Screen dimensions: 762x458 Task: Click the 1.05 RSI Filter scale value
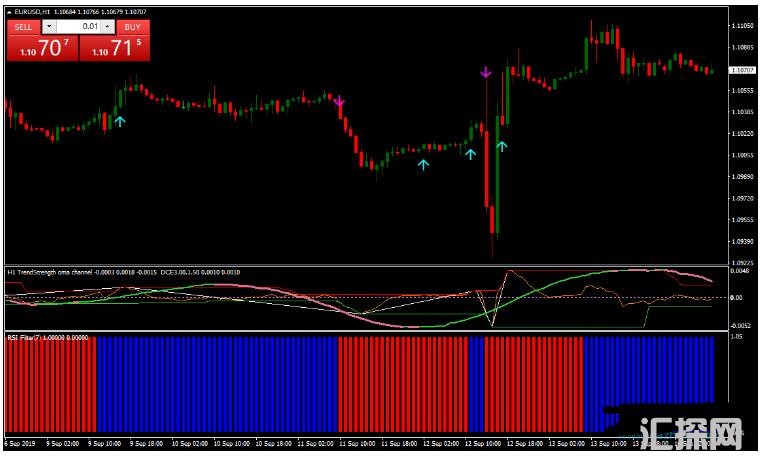click(x=736, y=336)
